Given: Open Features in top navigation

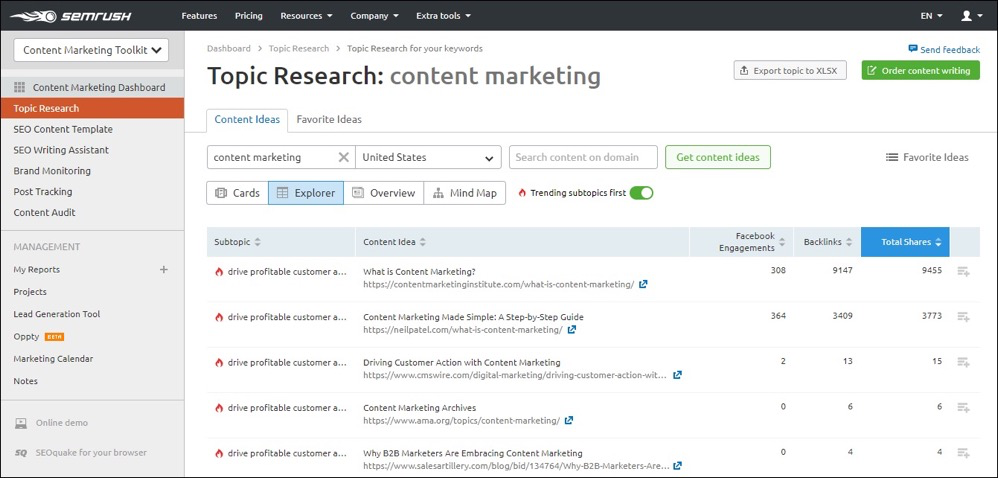Looking at the screenshot, I should point(199,15).
